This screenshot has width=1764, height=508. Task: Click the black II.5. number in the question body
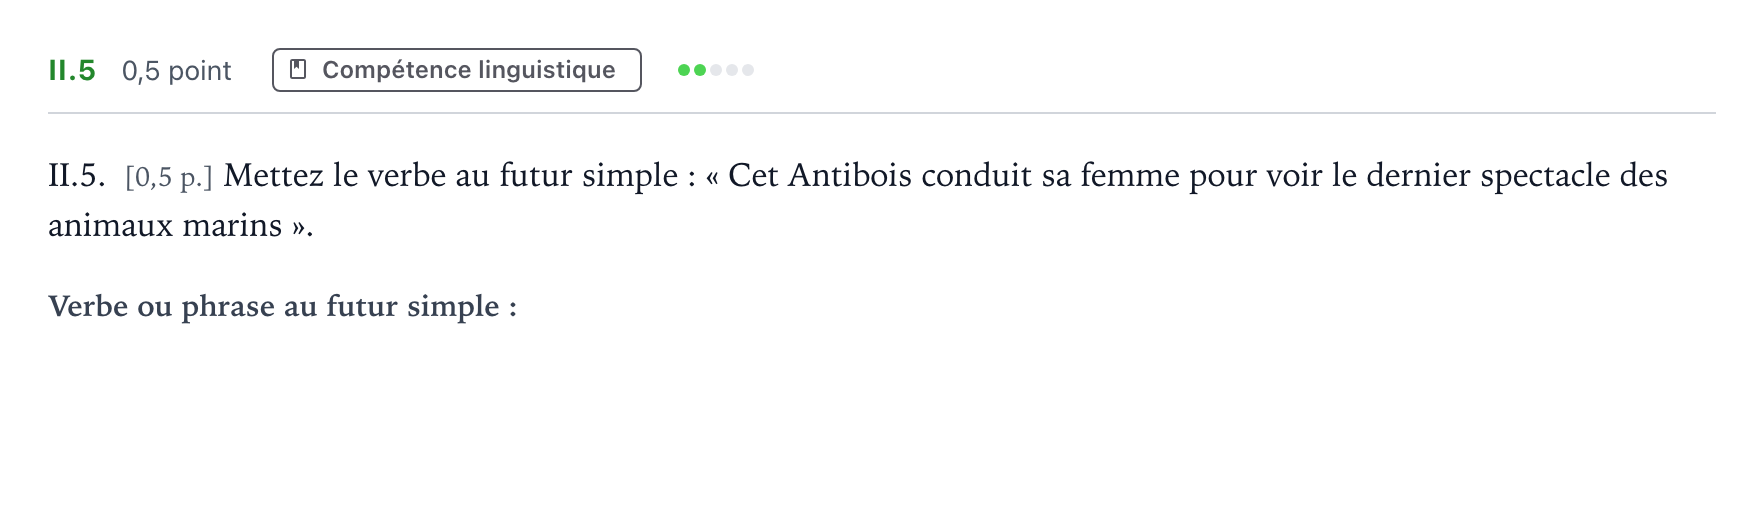point(77,175)
